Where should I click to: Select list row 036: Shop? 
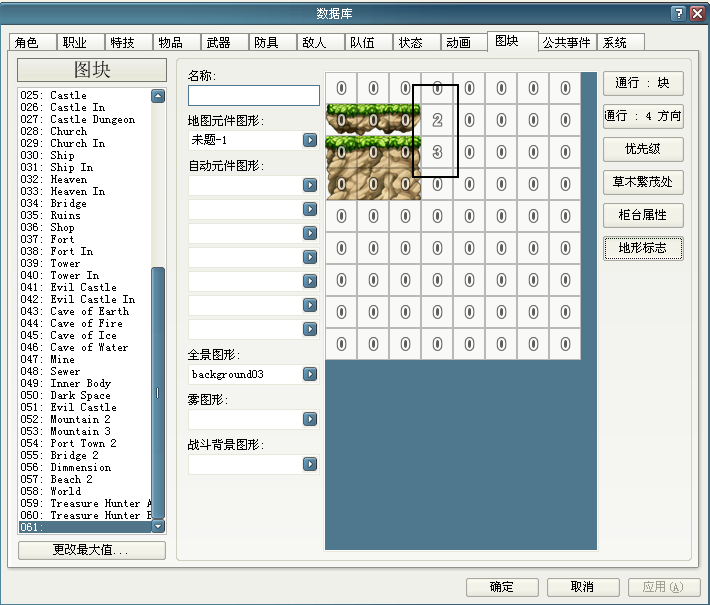(x=85, y=227)
